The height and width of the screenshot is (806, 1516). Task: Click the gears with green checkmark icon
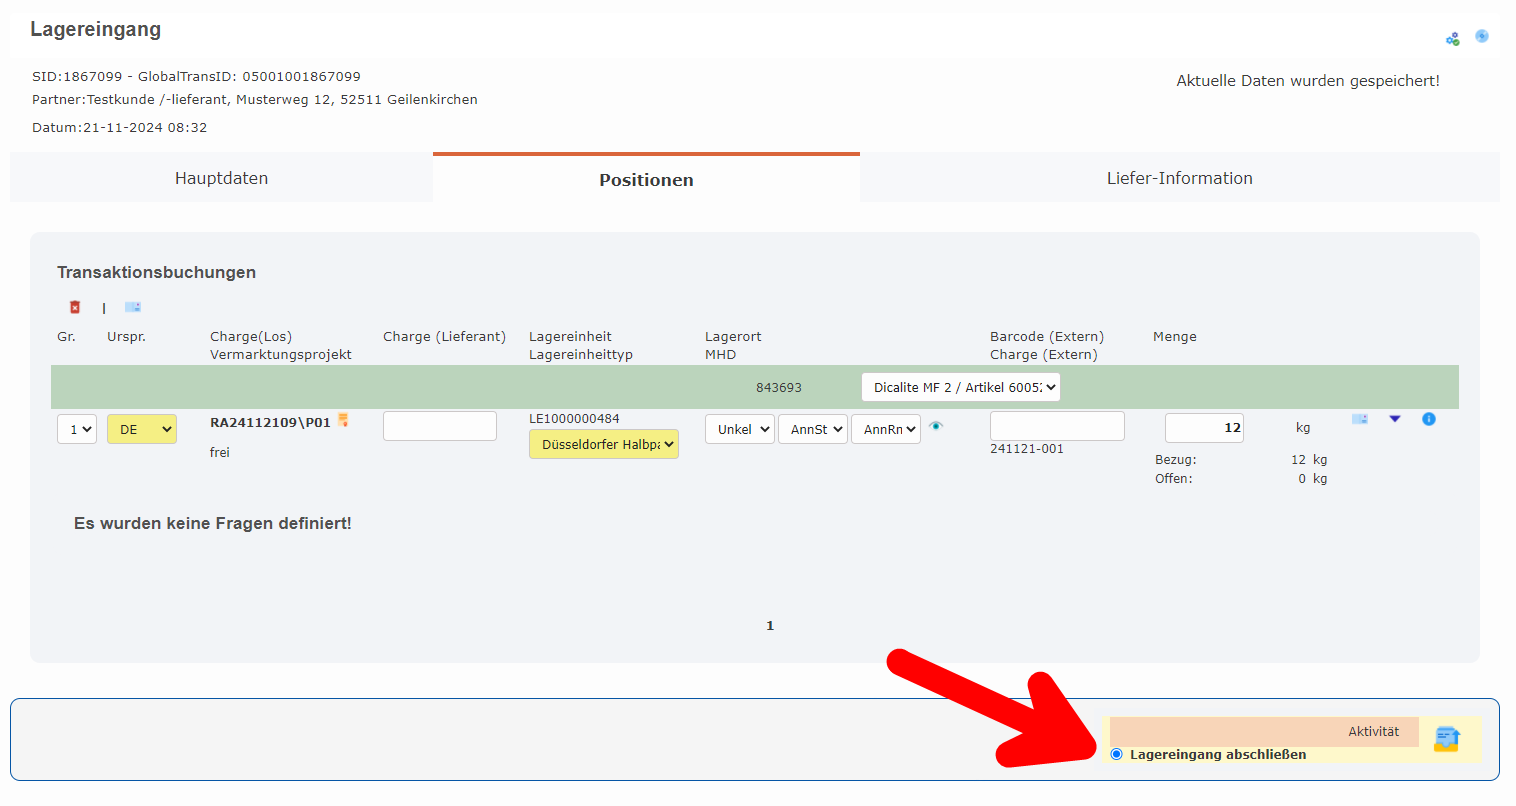pyautogui.click(x=1453, y=39)
